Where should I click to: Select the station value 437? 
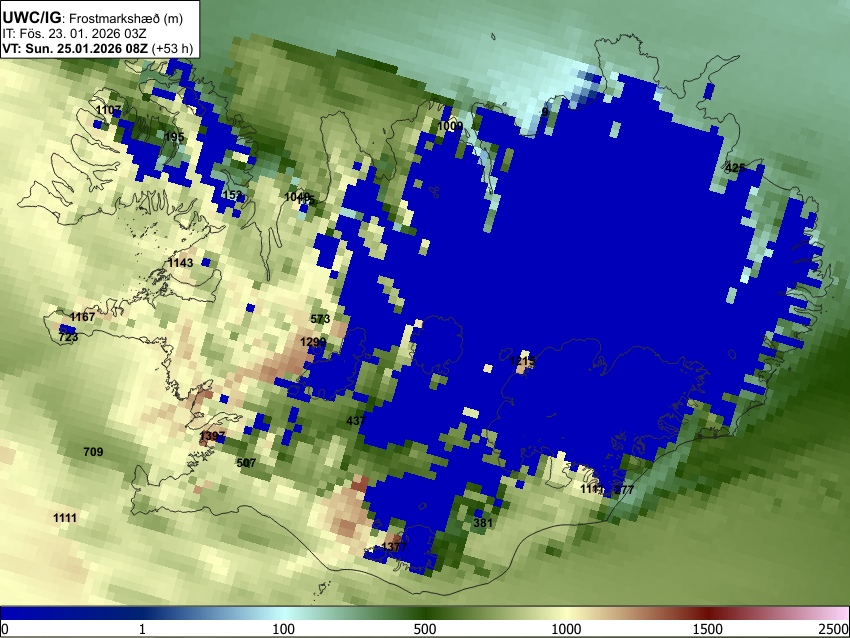[356, 420]
